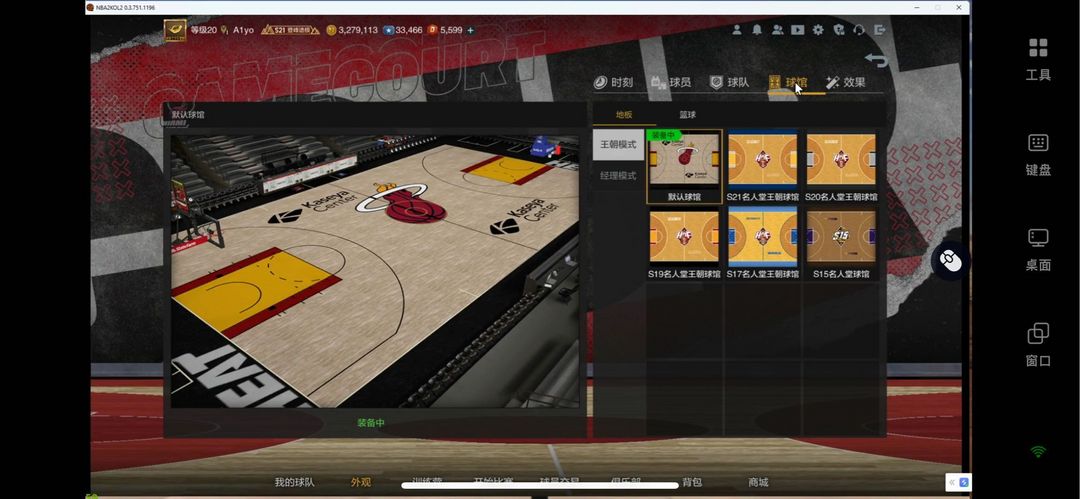Viewport: 1080px width, 499px height.
Task: Open 我的球队 (My Team) in bottom navigation
Action: pyautogui.click(x=294, y=482)
